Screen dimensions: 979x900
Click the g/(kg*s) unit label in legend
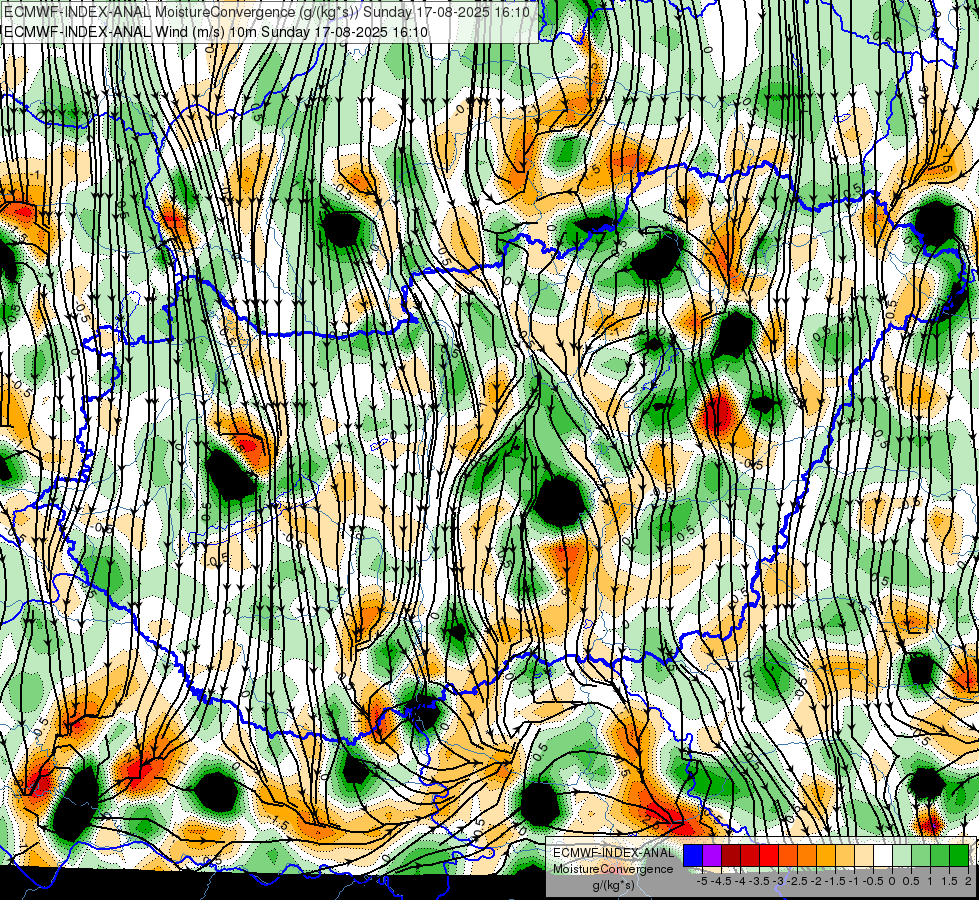click(613, 886)
